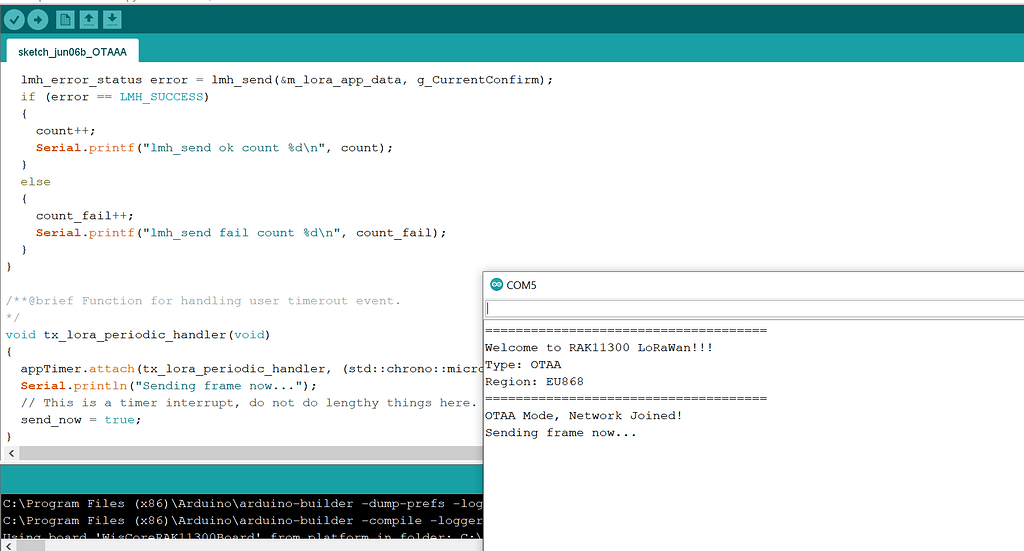
Task: Place cursor on send_now = true line
Action: point(81,419)
